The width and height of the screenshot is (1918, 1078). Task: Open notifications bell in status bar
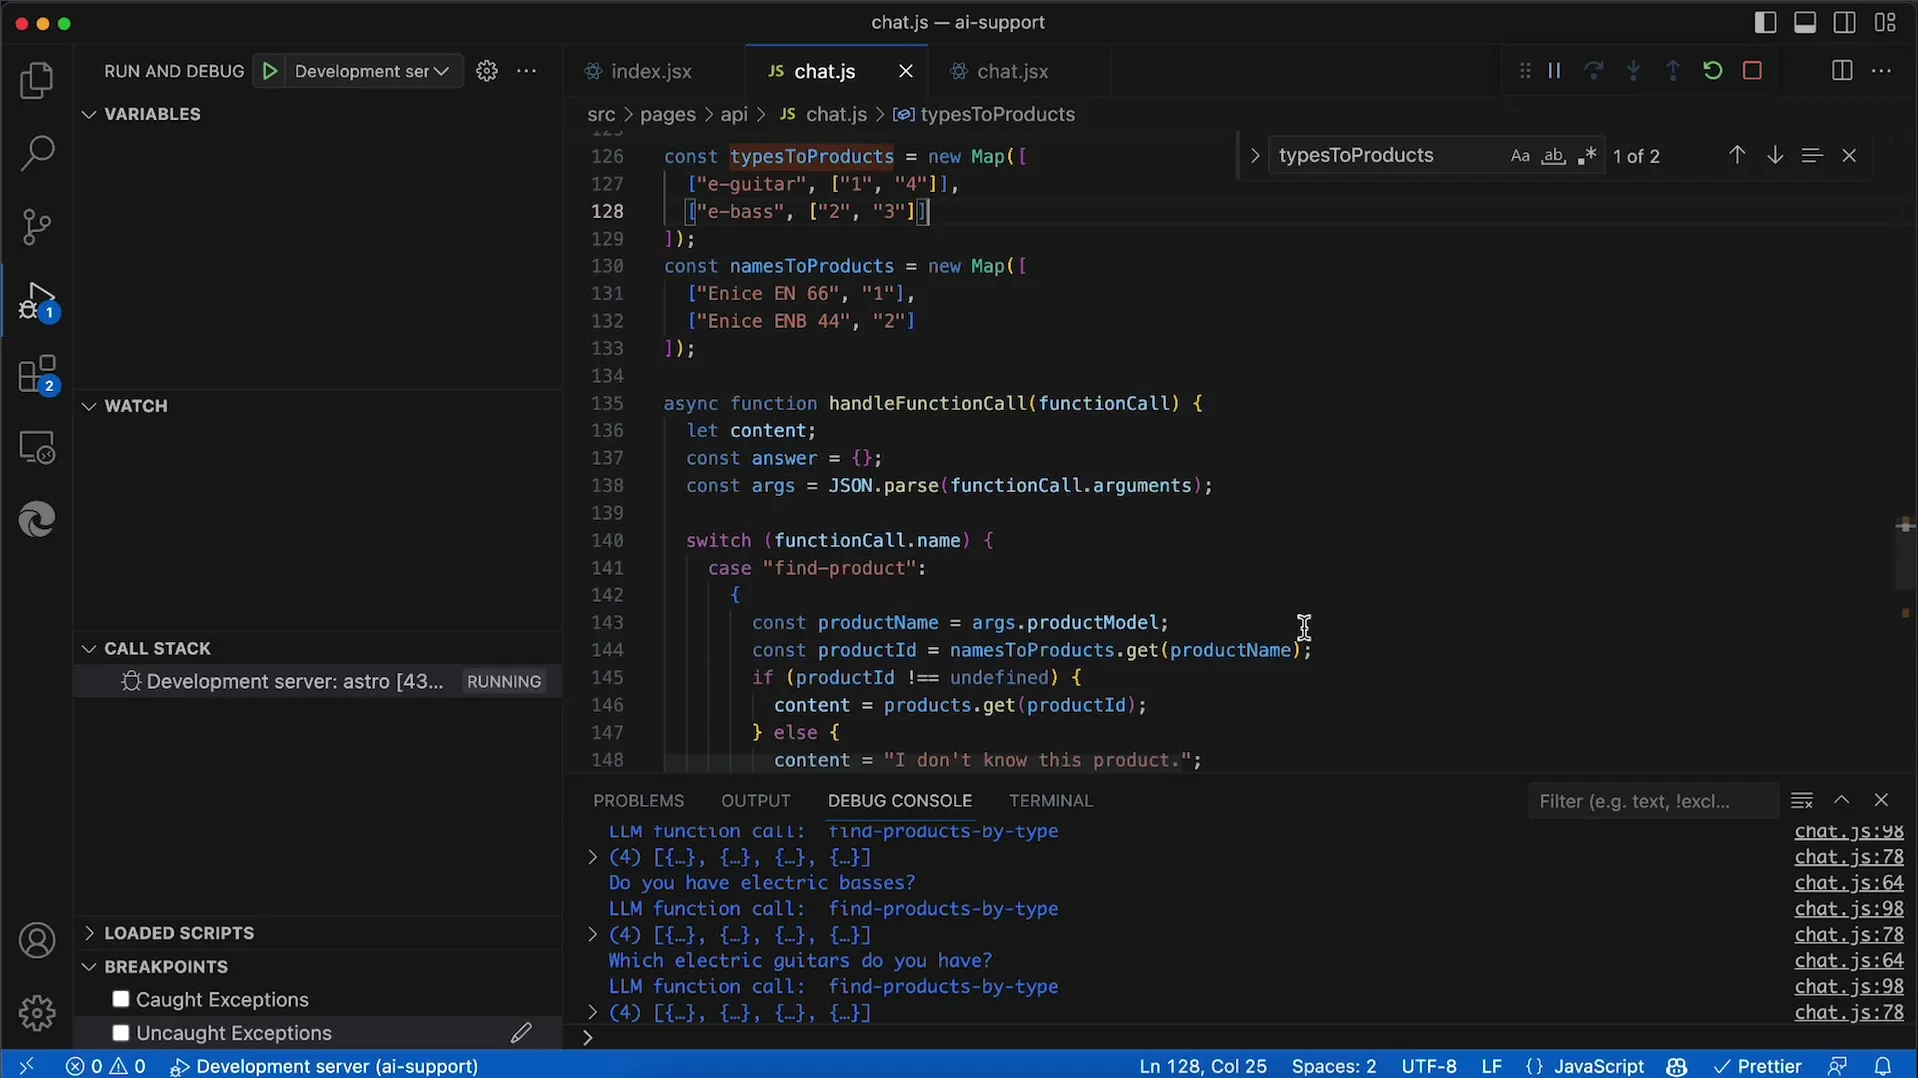(x=1882, y=1066)
